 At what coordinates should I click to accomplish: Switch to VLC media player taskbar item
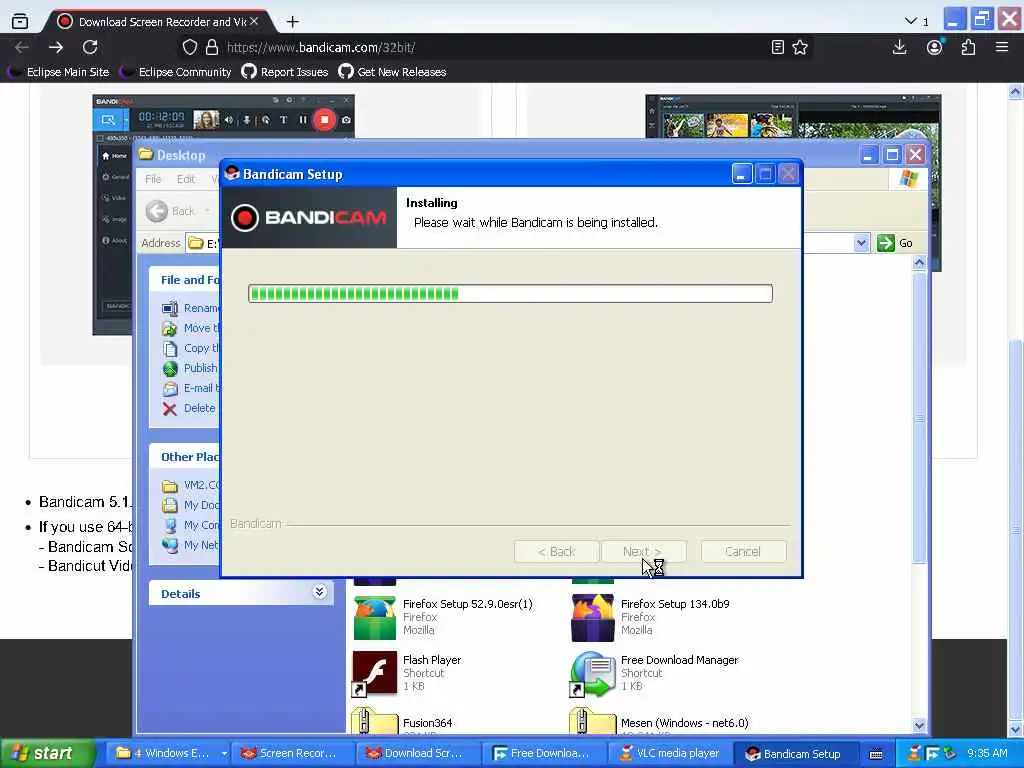pos(669,753)
